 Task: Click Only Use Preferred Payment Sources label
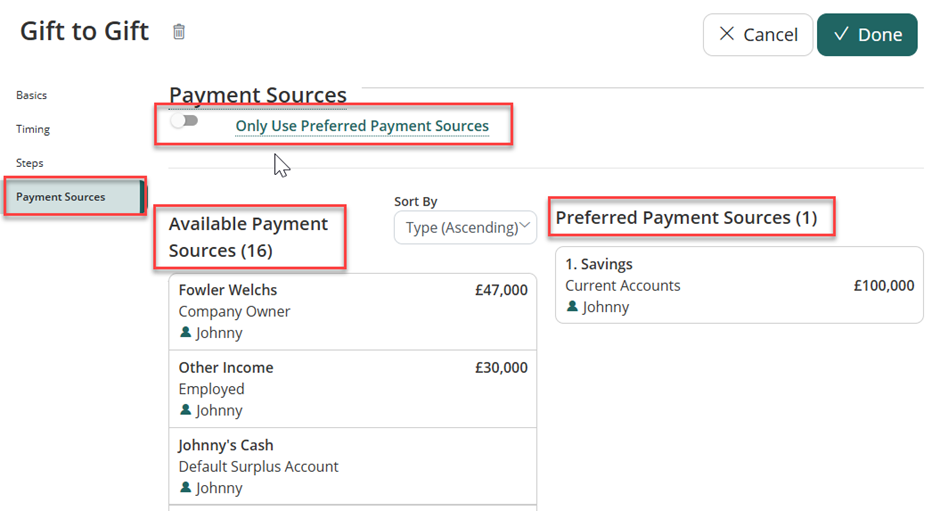point(362,126)
